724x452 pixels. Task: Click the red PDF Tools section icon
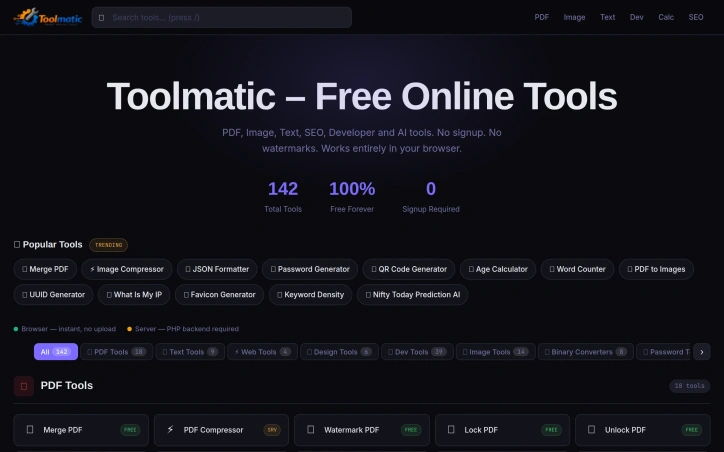pyautogui.click(x=24, y=386)
